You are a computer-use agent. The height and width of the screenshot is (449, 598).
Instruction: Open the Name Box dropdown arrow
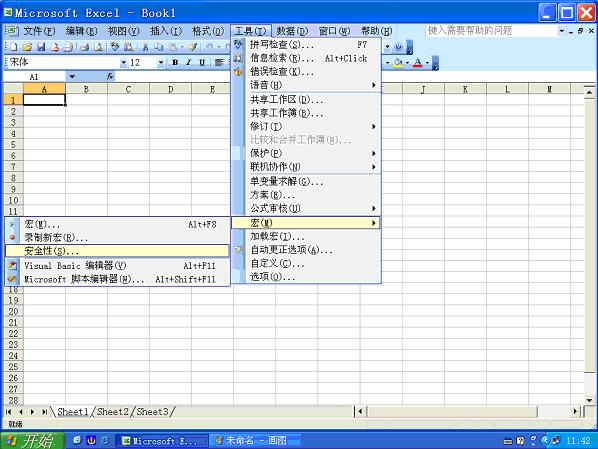click(72, 77)
